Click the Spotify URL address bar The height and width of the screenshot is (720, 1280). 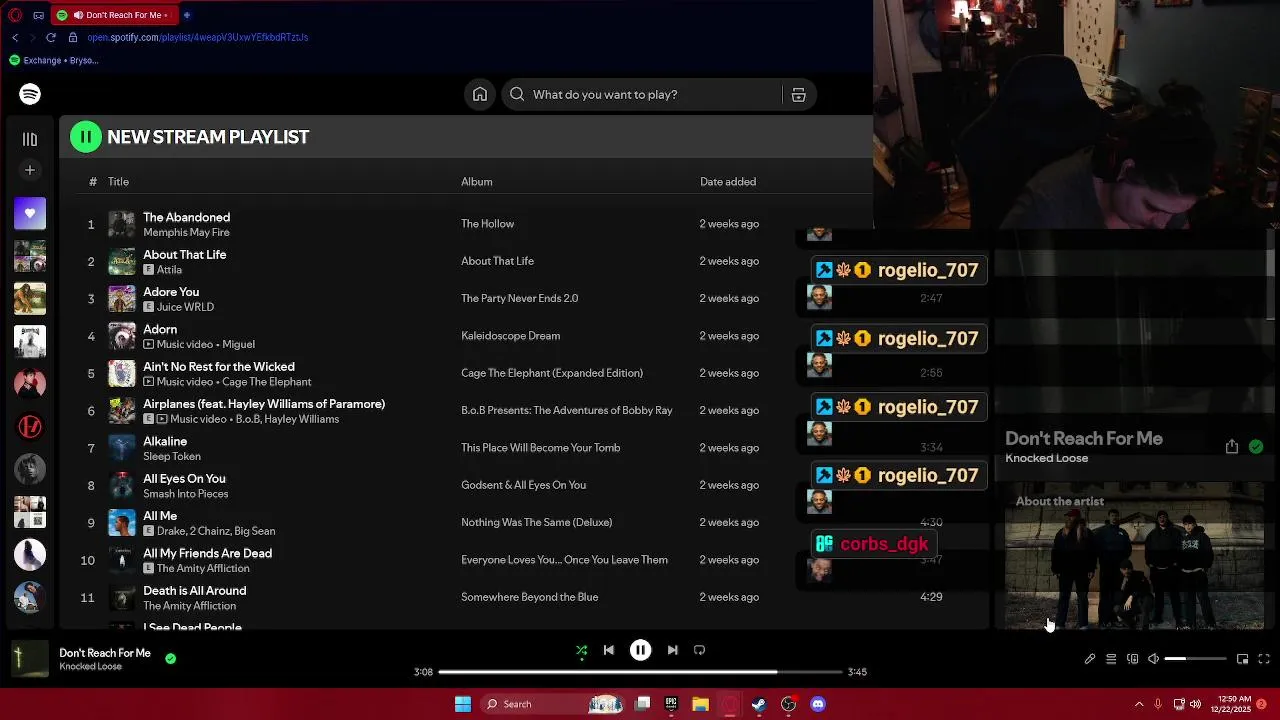pyautogui.click(x=197, y=37)
